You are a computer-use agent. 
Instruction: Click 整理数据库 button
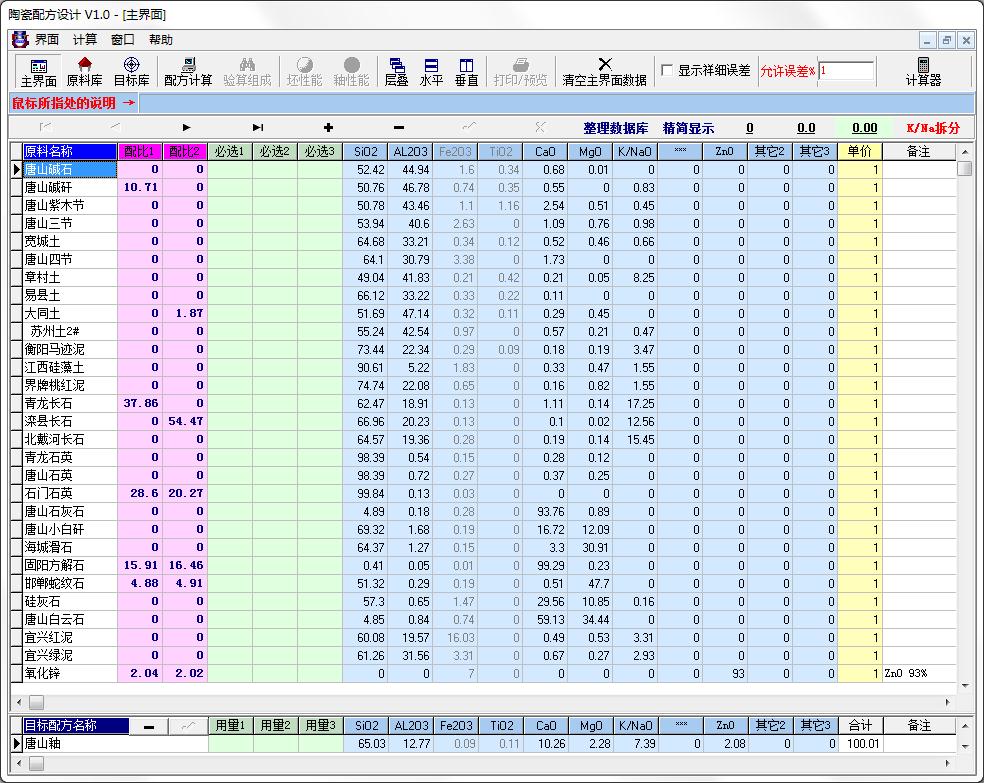[x=616, y=128]
